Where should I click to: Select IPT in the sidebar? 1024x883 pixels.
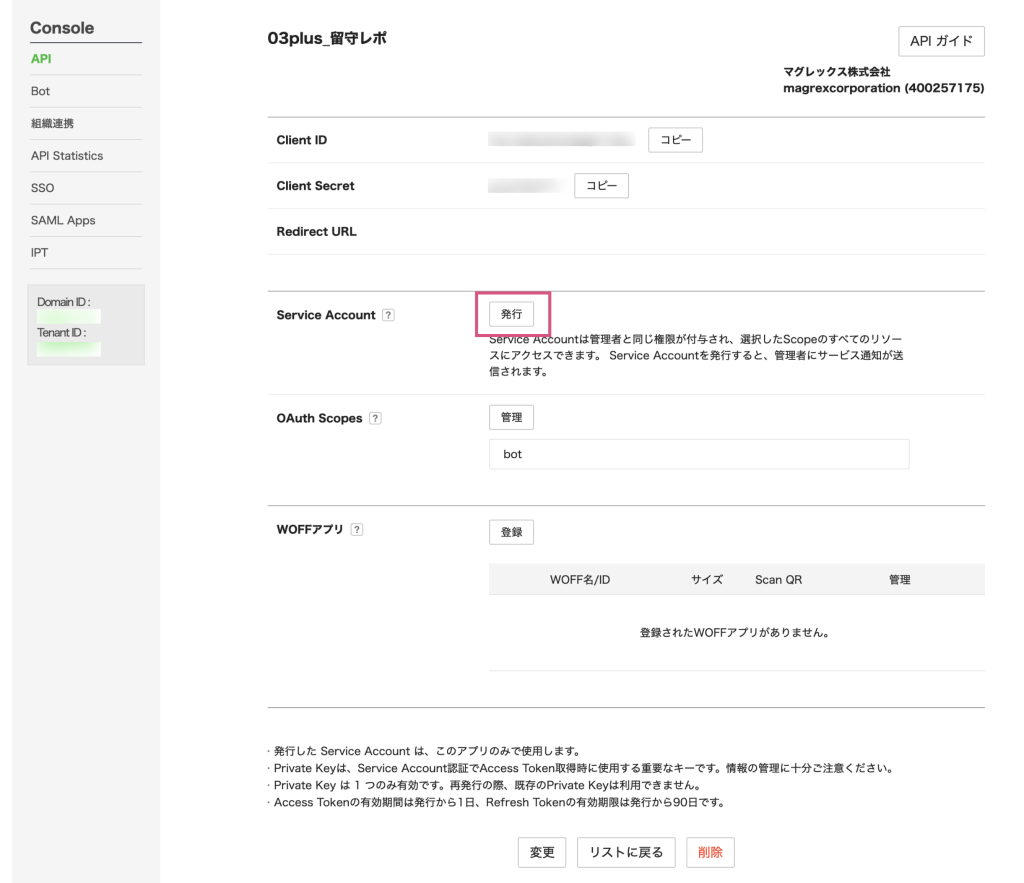pos(40,253)
